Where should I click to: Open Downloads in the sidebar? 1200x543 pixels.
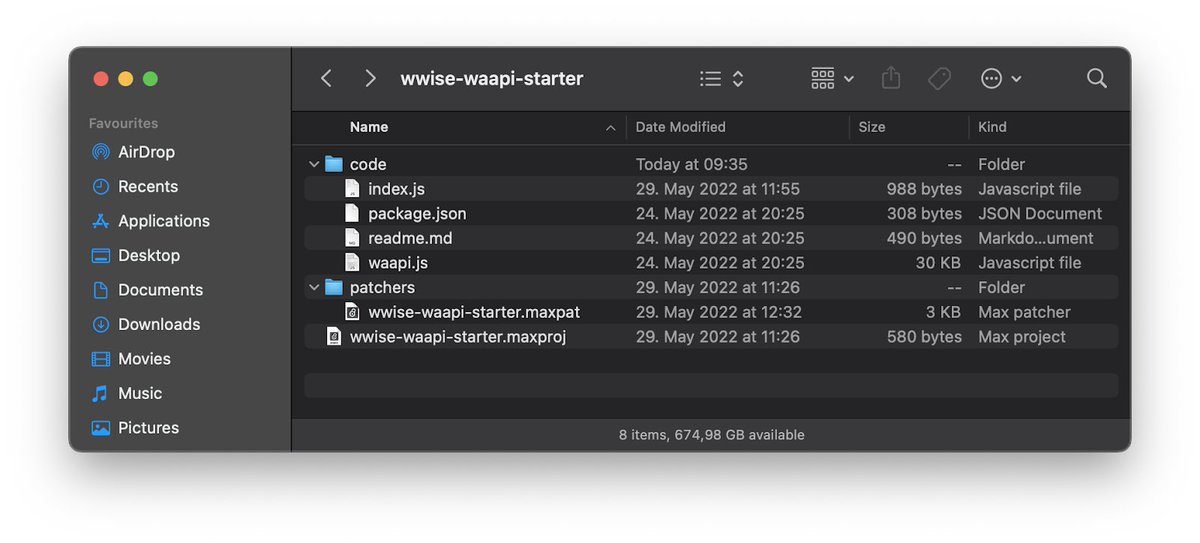click(x=159, y=324)
